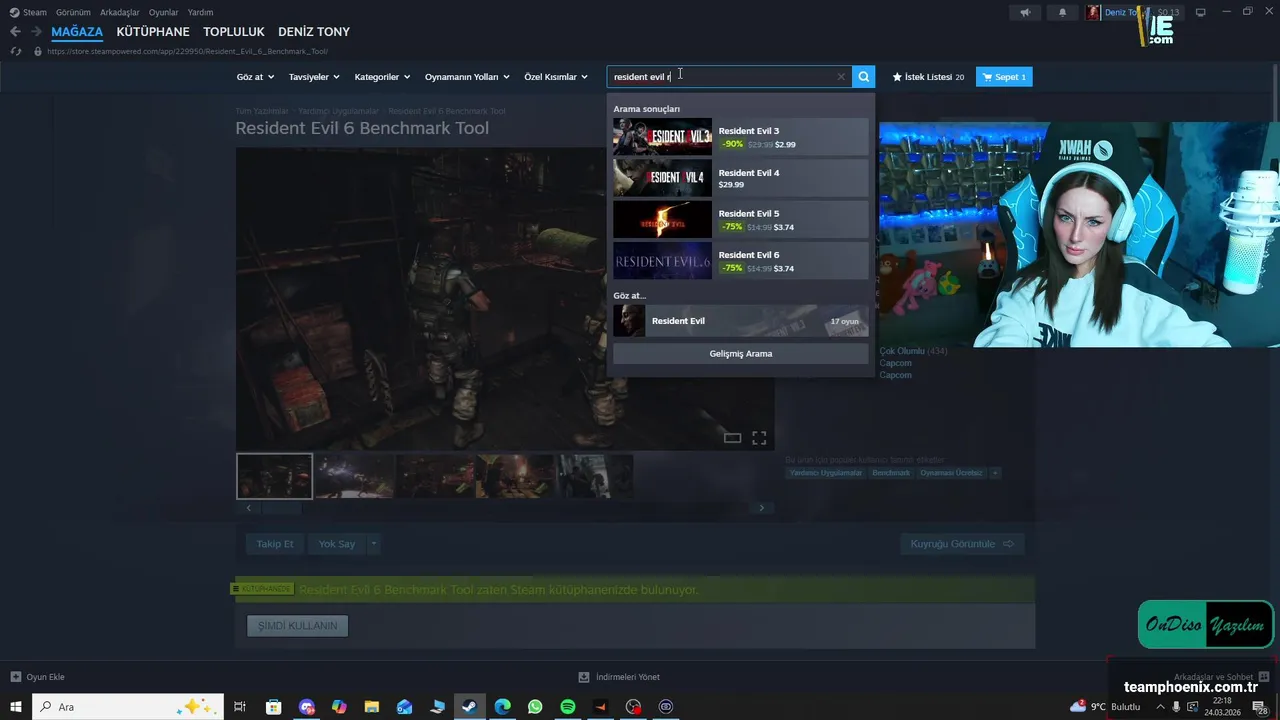The image size is (1280, 720).
Task: Click the Oyun Ekle plus icon
Action: pos(15,677)
